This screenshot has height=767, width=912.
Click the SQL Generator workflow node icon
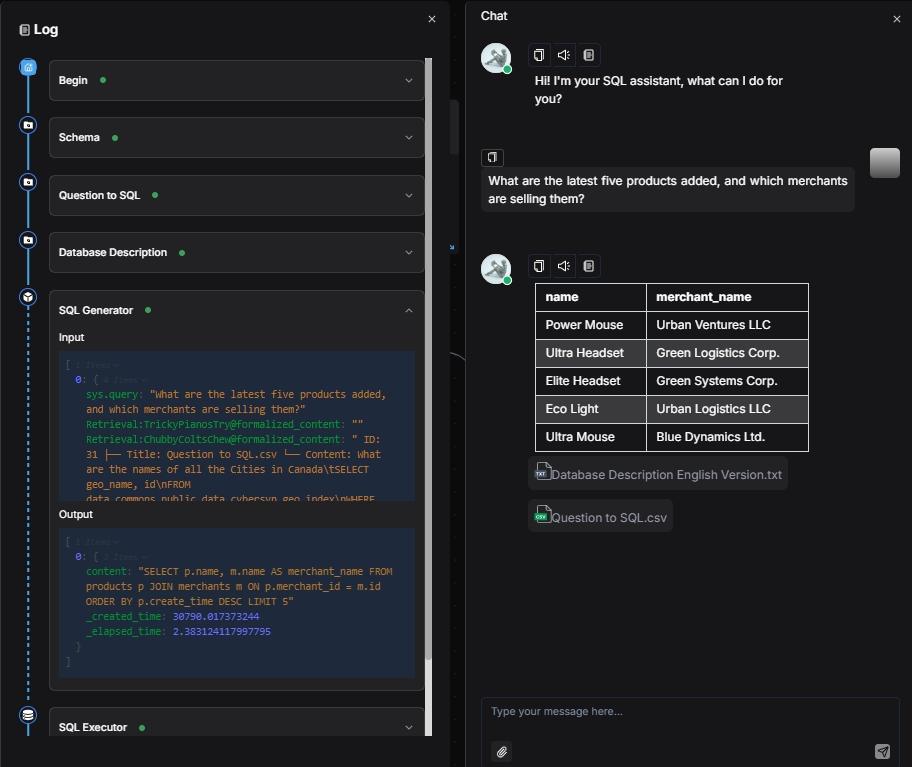28,296
